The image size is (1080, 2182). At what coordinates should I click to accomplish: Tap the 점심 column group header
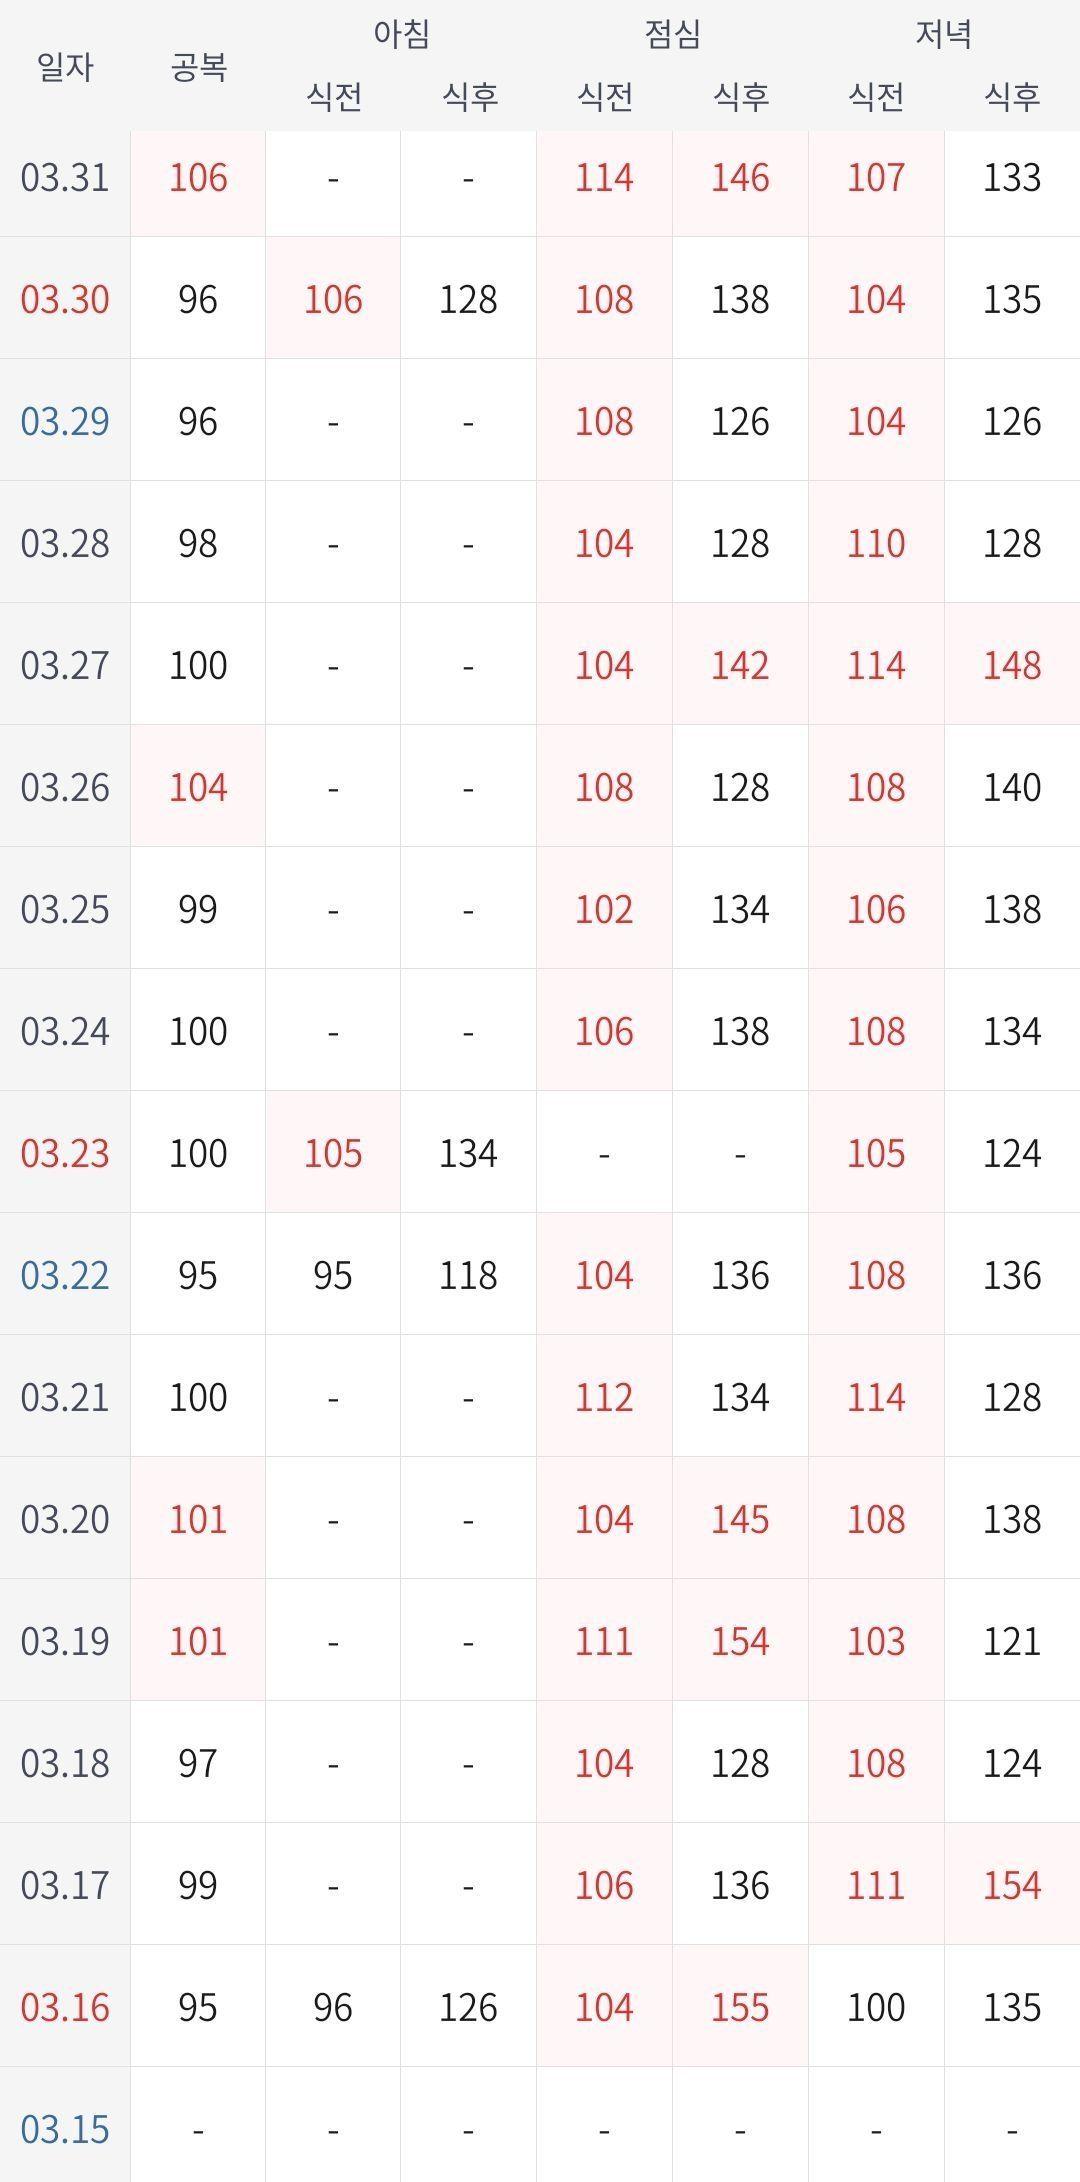672,34
